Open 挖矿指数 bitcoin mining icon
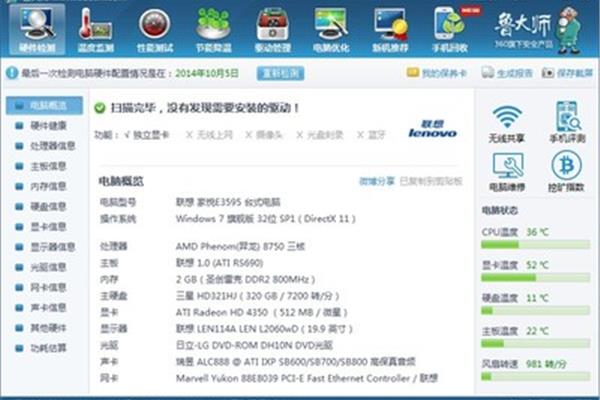The height and width of the screenshot is (400, 600). coord(566,171)
